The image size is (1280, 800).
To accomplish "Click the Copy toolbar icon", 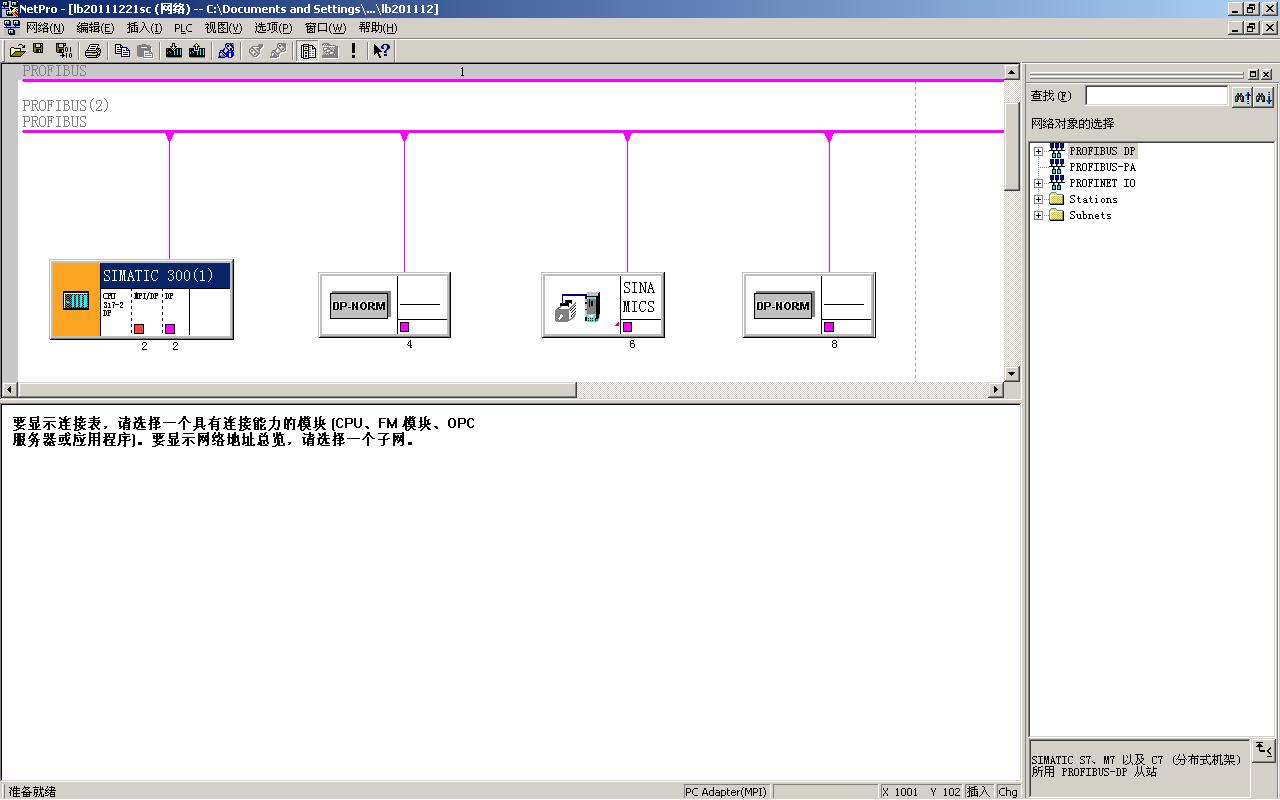I will (x=123, y=50).
